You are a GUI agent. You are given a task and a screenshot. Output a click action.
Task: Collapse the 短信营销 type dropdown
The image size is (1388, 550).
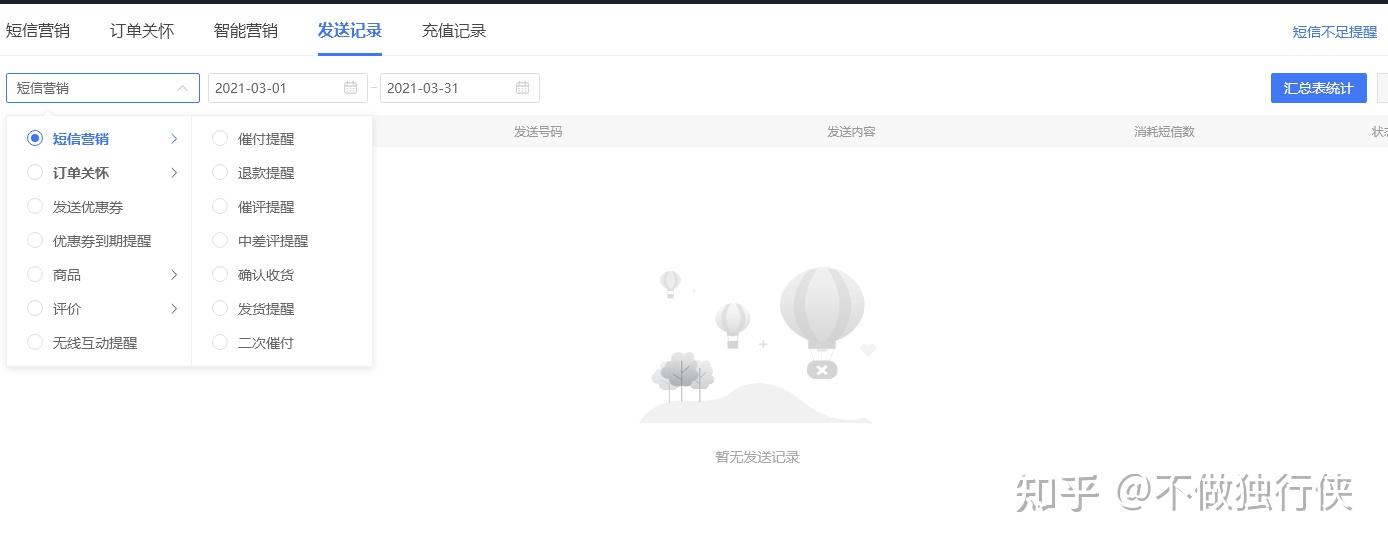182,88
